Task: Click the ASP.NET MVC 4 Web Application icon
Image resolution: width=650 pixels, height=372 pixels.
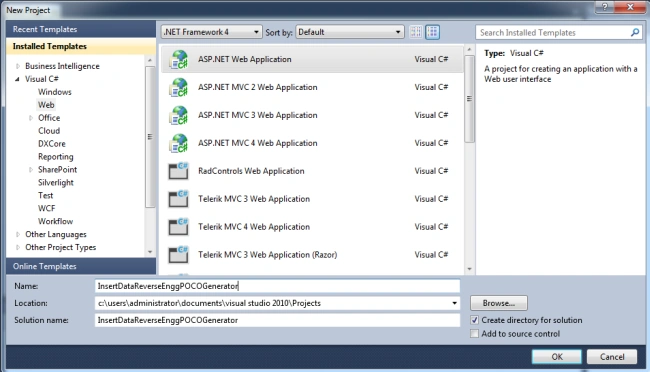Action: pyautogui.click(x=179, y=143)
